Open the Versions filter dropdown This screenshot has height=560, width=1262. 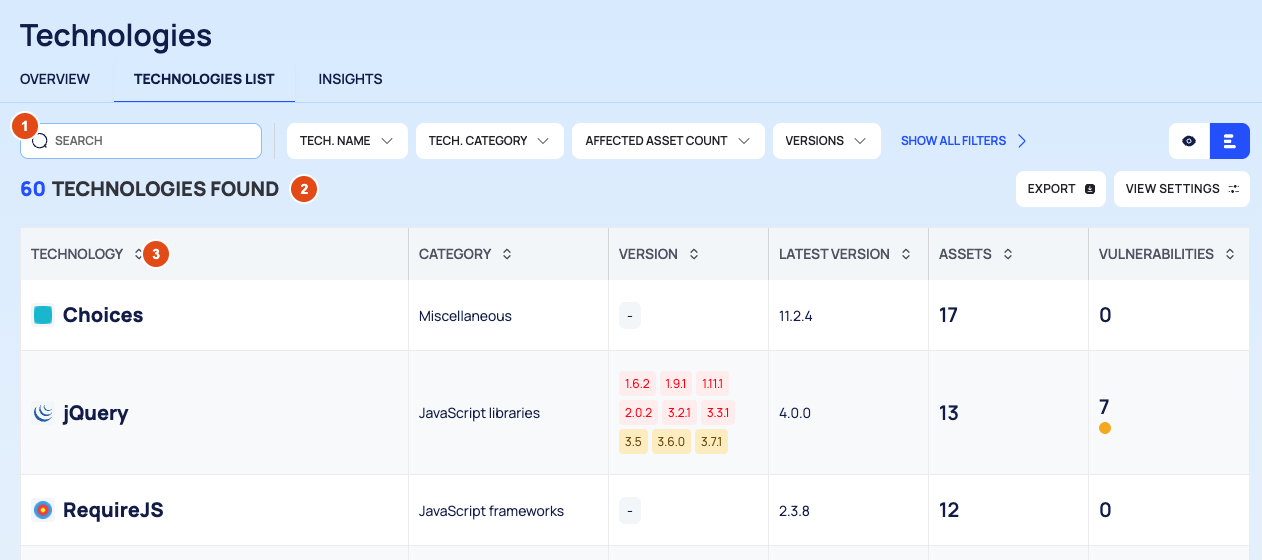(x=826, y=141)
